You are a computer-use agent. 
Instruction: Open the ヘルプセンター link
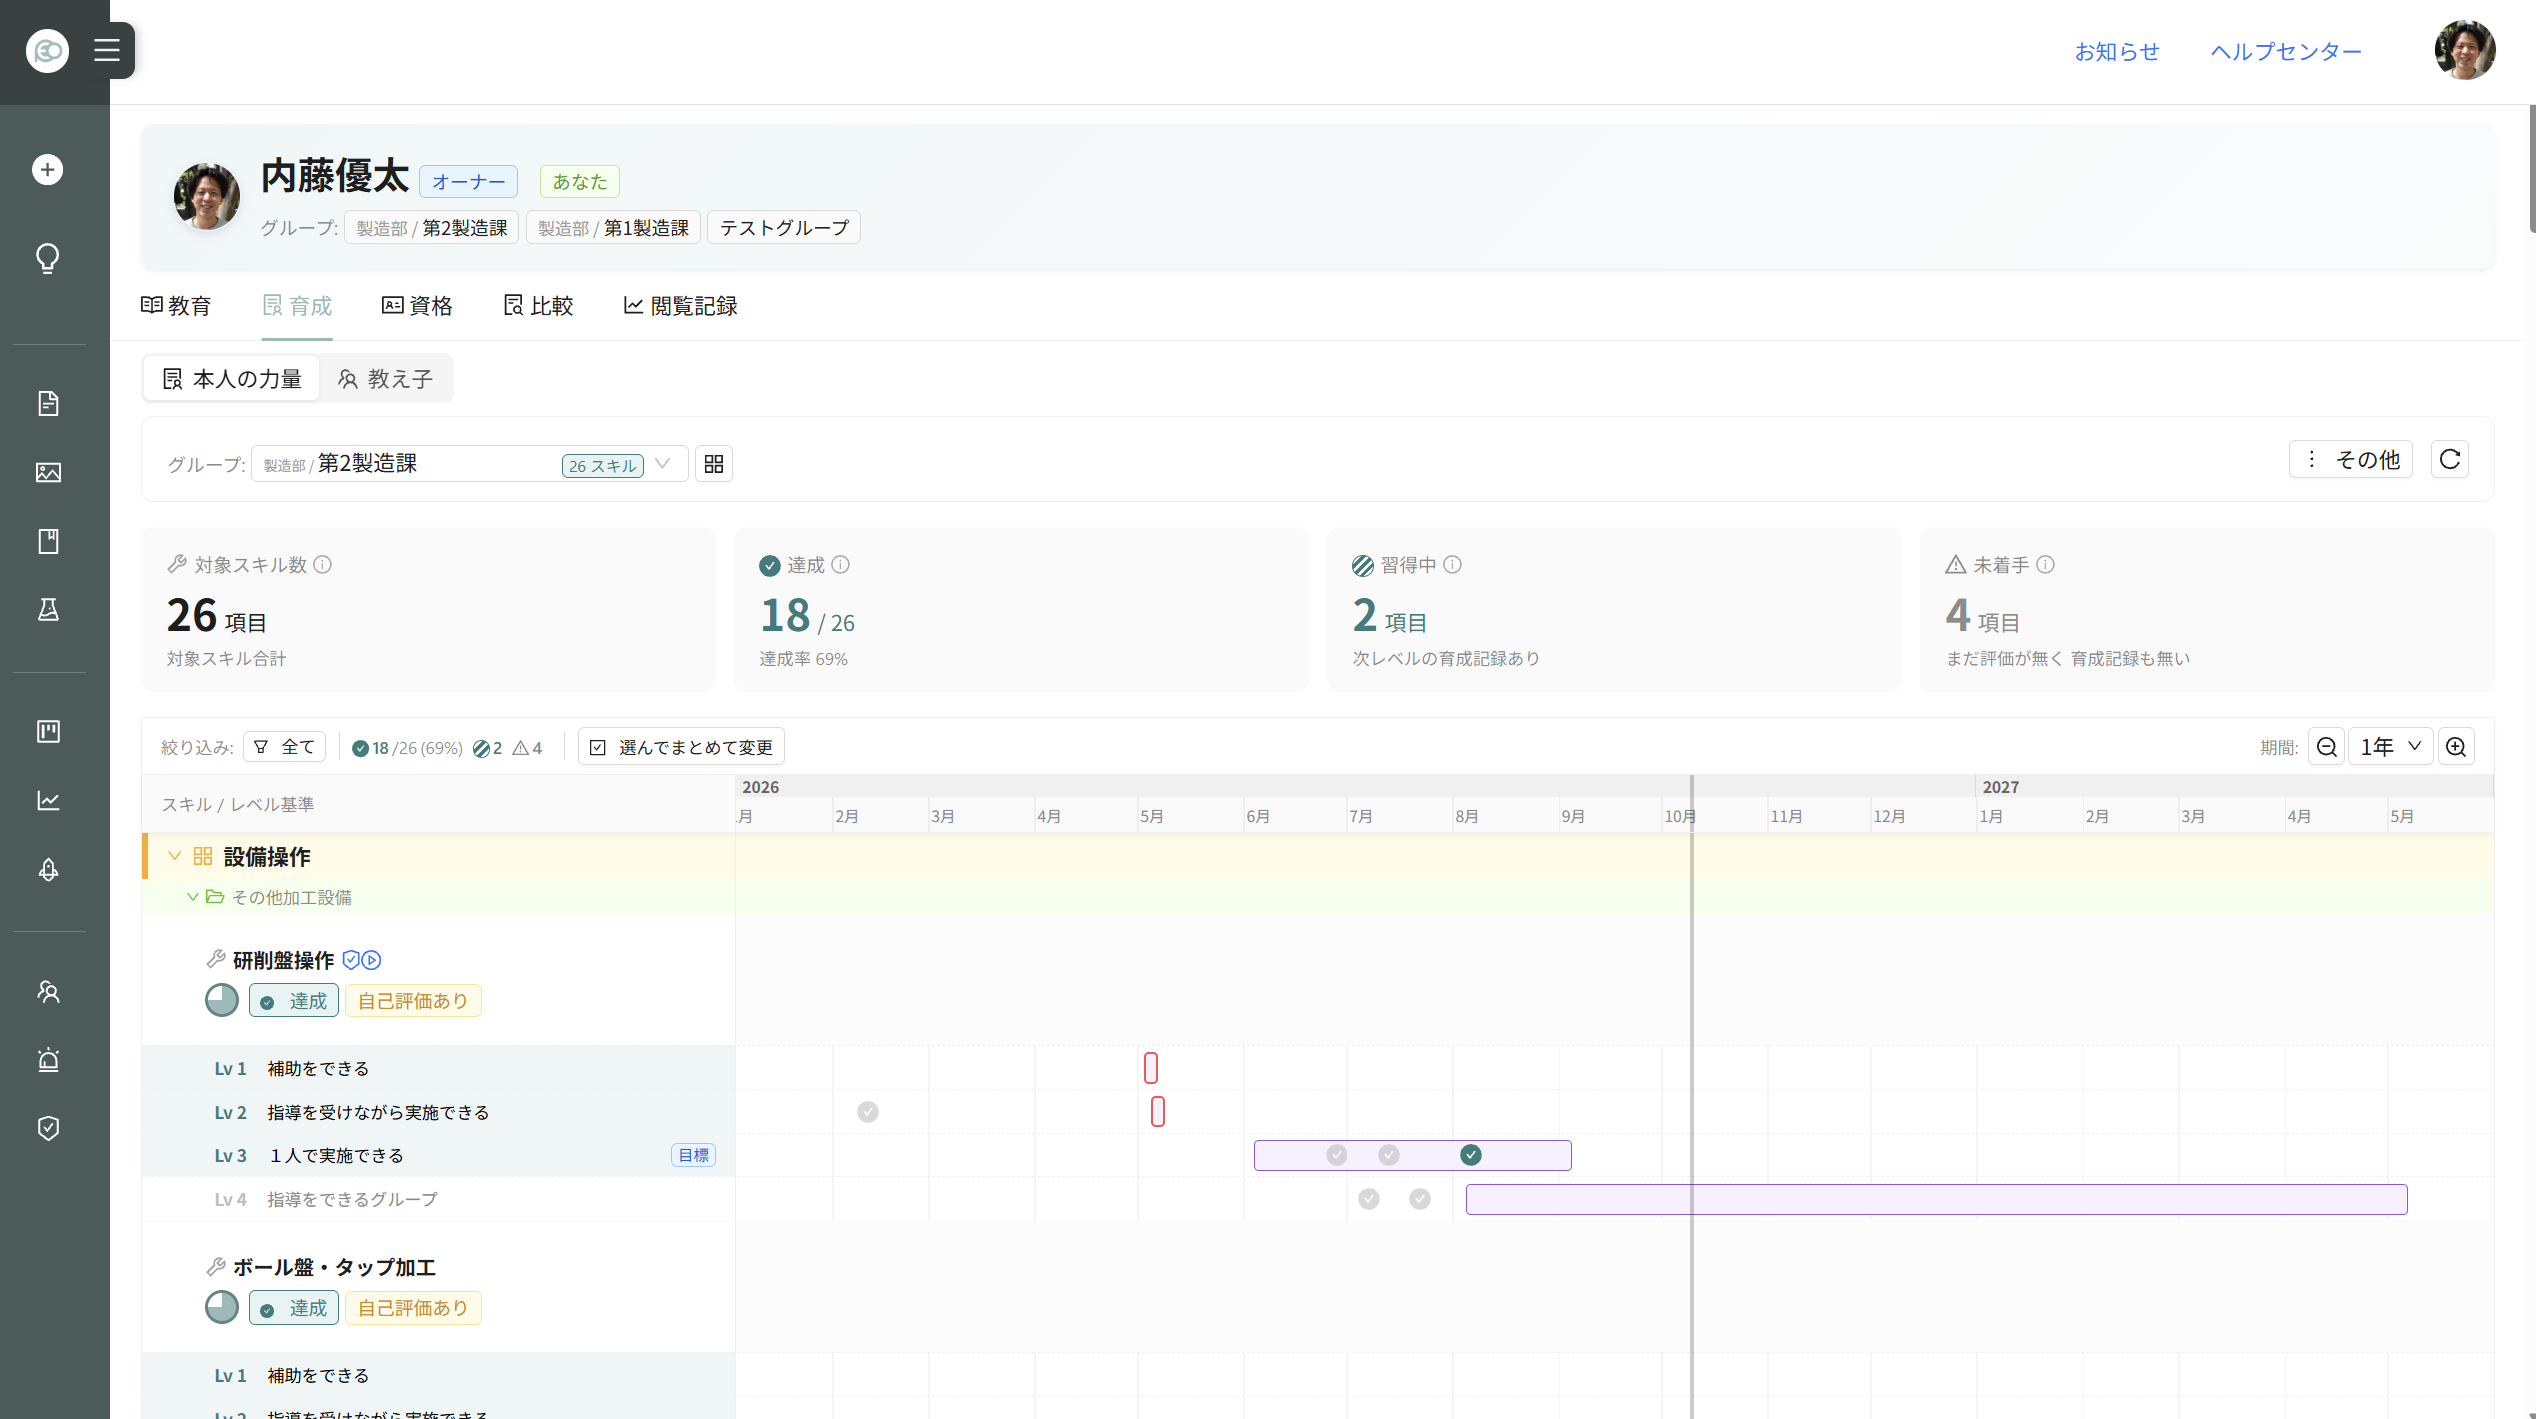[x=2286, y=51]
